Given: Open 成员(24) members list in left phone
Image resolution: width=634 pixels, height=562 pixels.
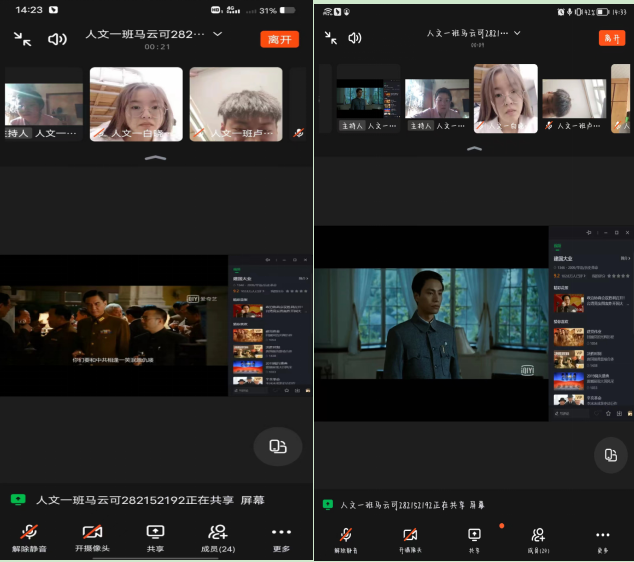Looking at the screenshot, I should click(x=218, y=539).
